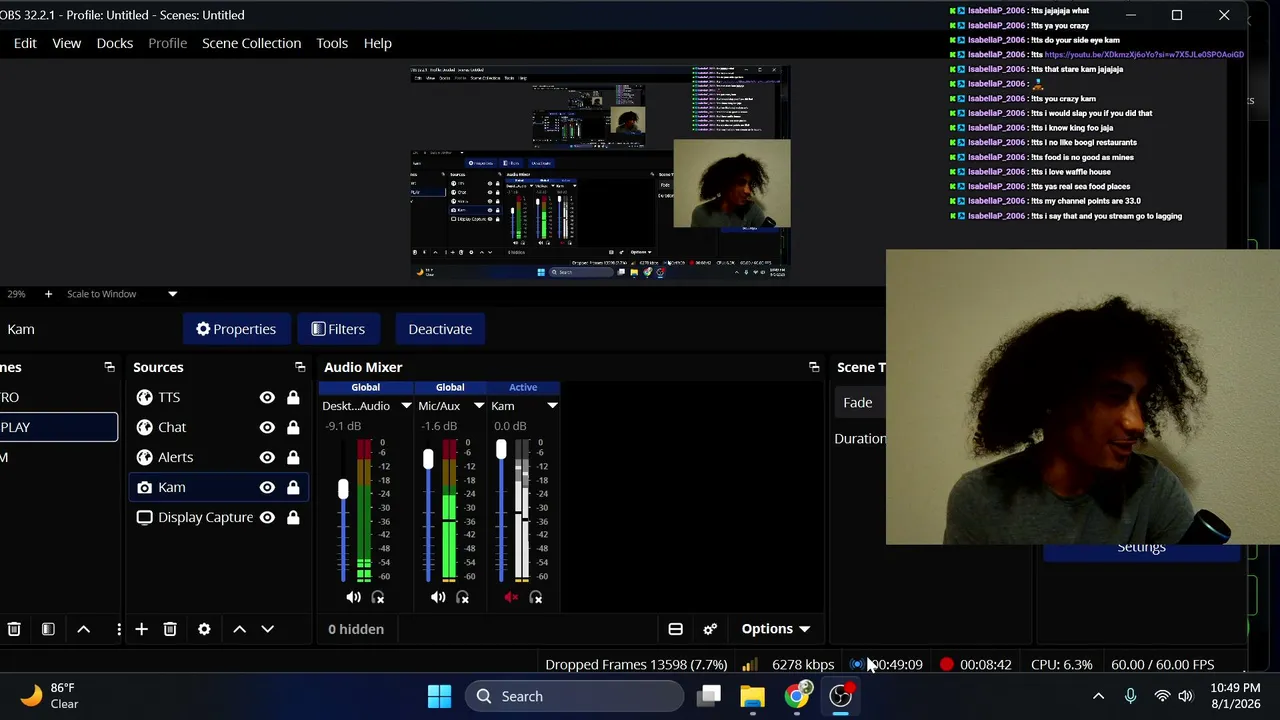Unlock the Alerts source

click(x=293, y=457)
